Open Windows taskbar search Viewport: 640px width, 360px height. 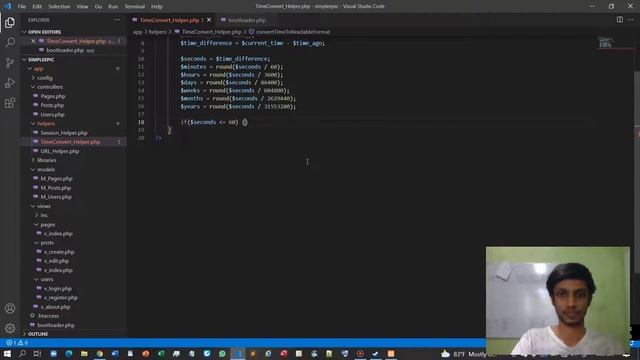pyautogui.click(x=22, y=353)
